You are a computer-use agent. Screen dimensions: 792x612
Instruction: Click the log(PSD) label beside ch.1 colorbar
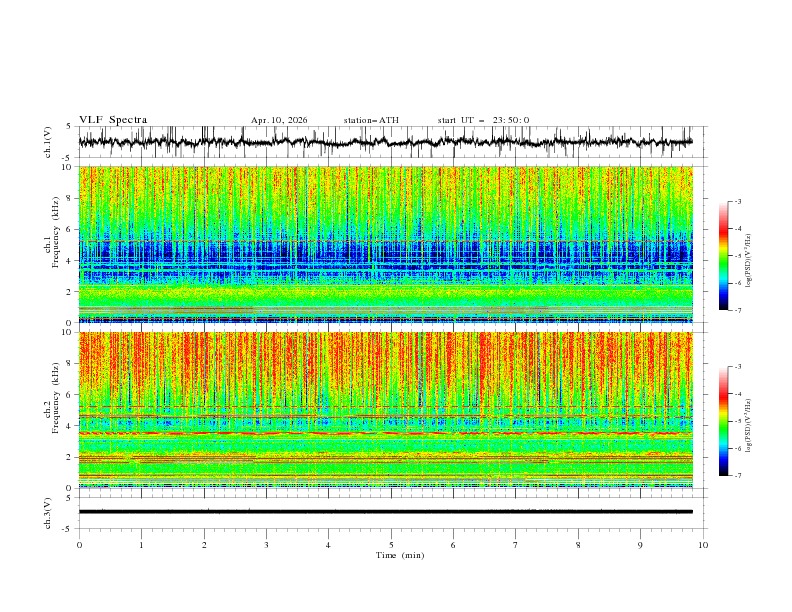click(749, 261)
